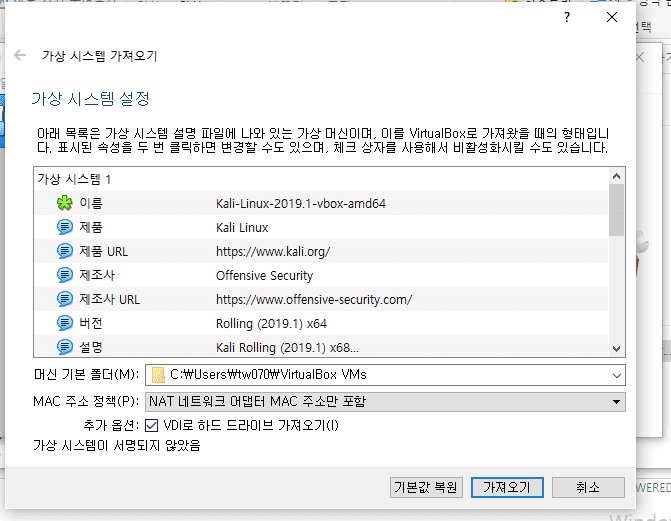Screen dimensions: 671x521
Task: Click the list scrollbar up arrow
Action: [x=616, y=176]
